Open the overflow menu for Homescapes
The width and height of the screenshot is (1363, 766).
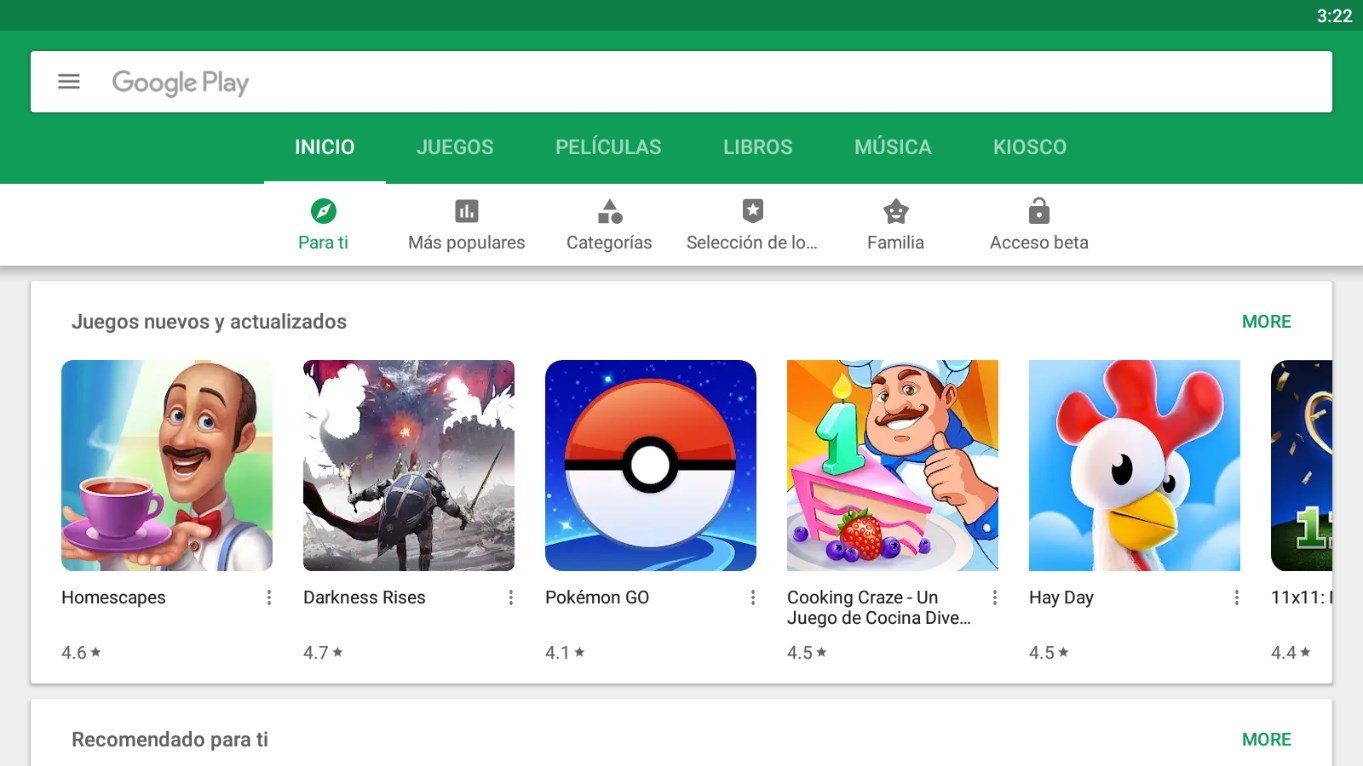(x=268, y=597)
